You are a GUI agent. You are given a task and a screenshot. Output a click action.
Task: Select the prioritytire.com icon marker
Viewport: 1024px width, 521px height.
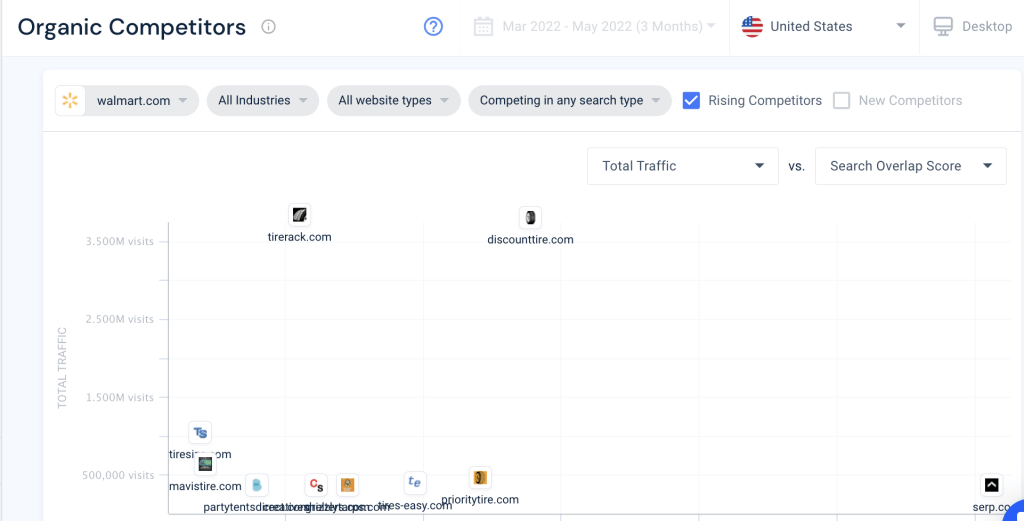(480, 478)
